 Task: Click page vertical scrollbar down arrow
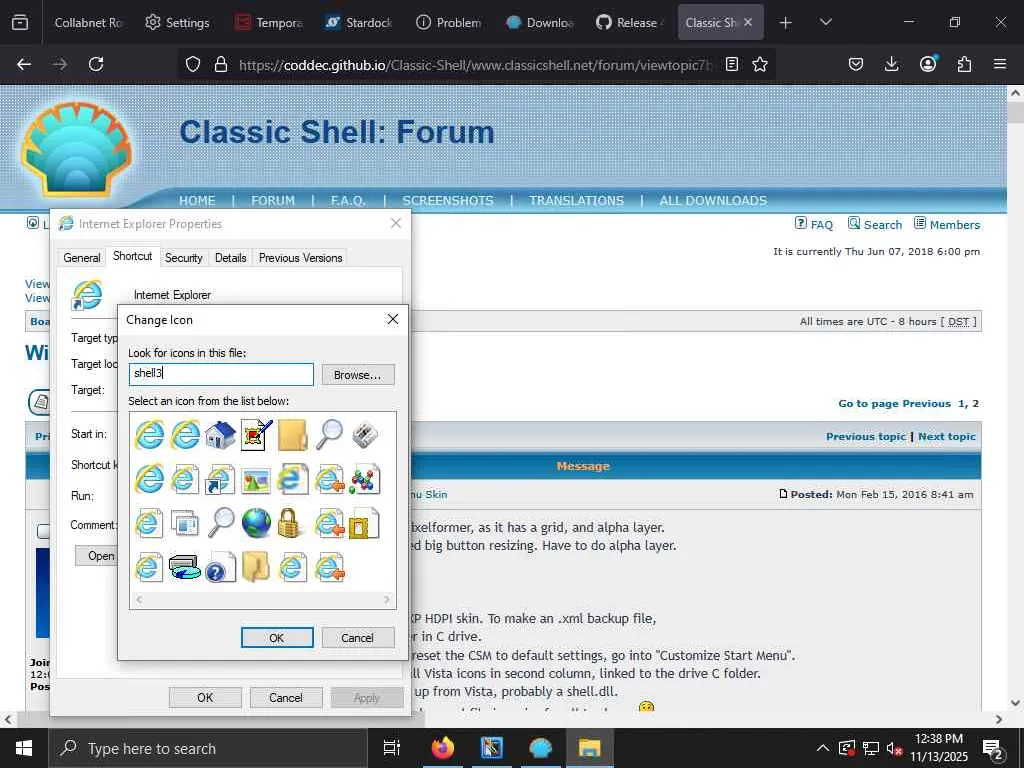[1015, 703]
